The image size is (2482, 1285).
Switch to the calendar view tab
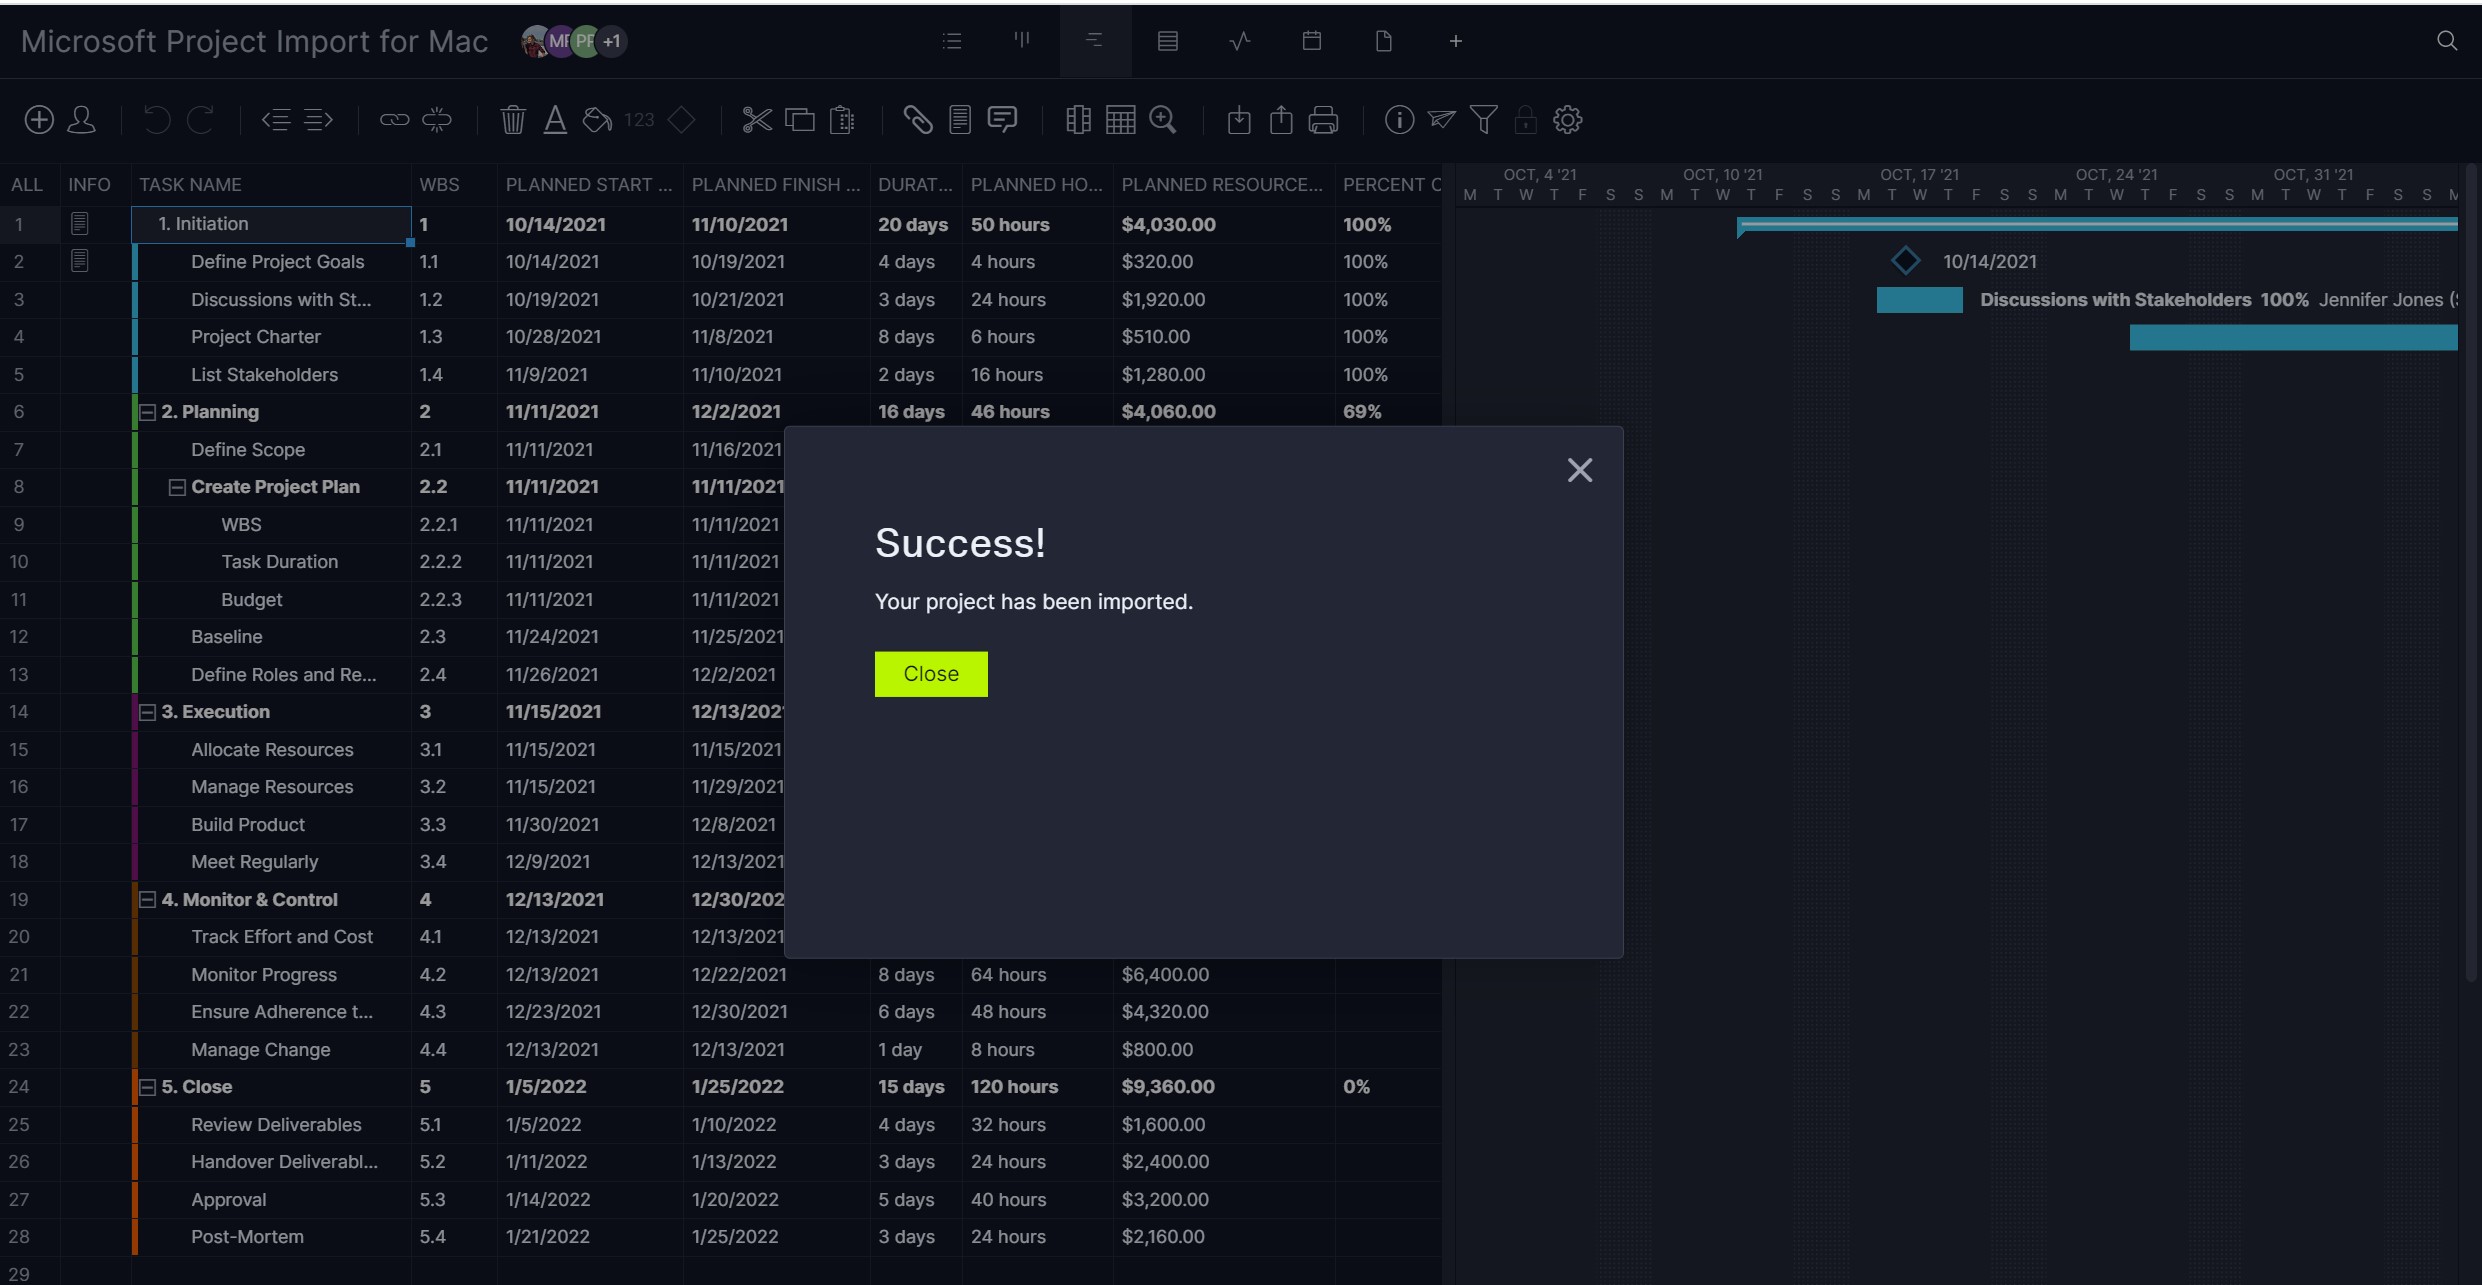tap(1312, 41)
